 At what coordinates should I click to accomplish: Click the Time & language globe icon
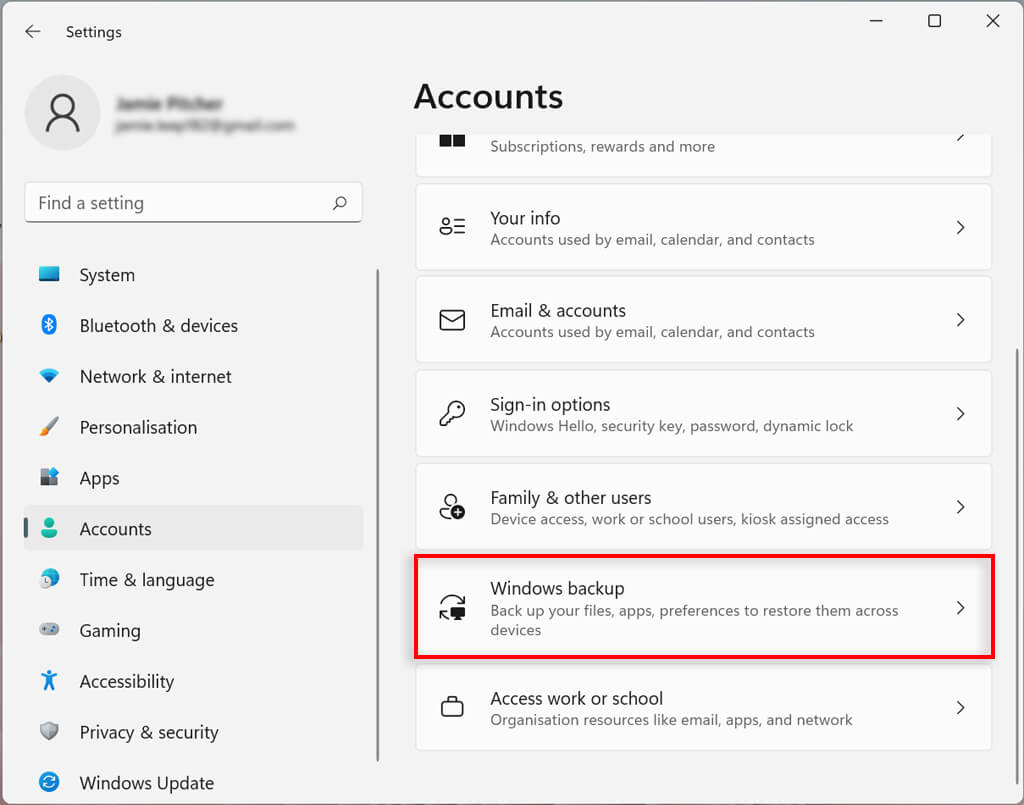tap(49, 579)
